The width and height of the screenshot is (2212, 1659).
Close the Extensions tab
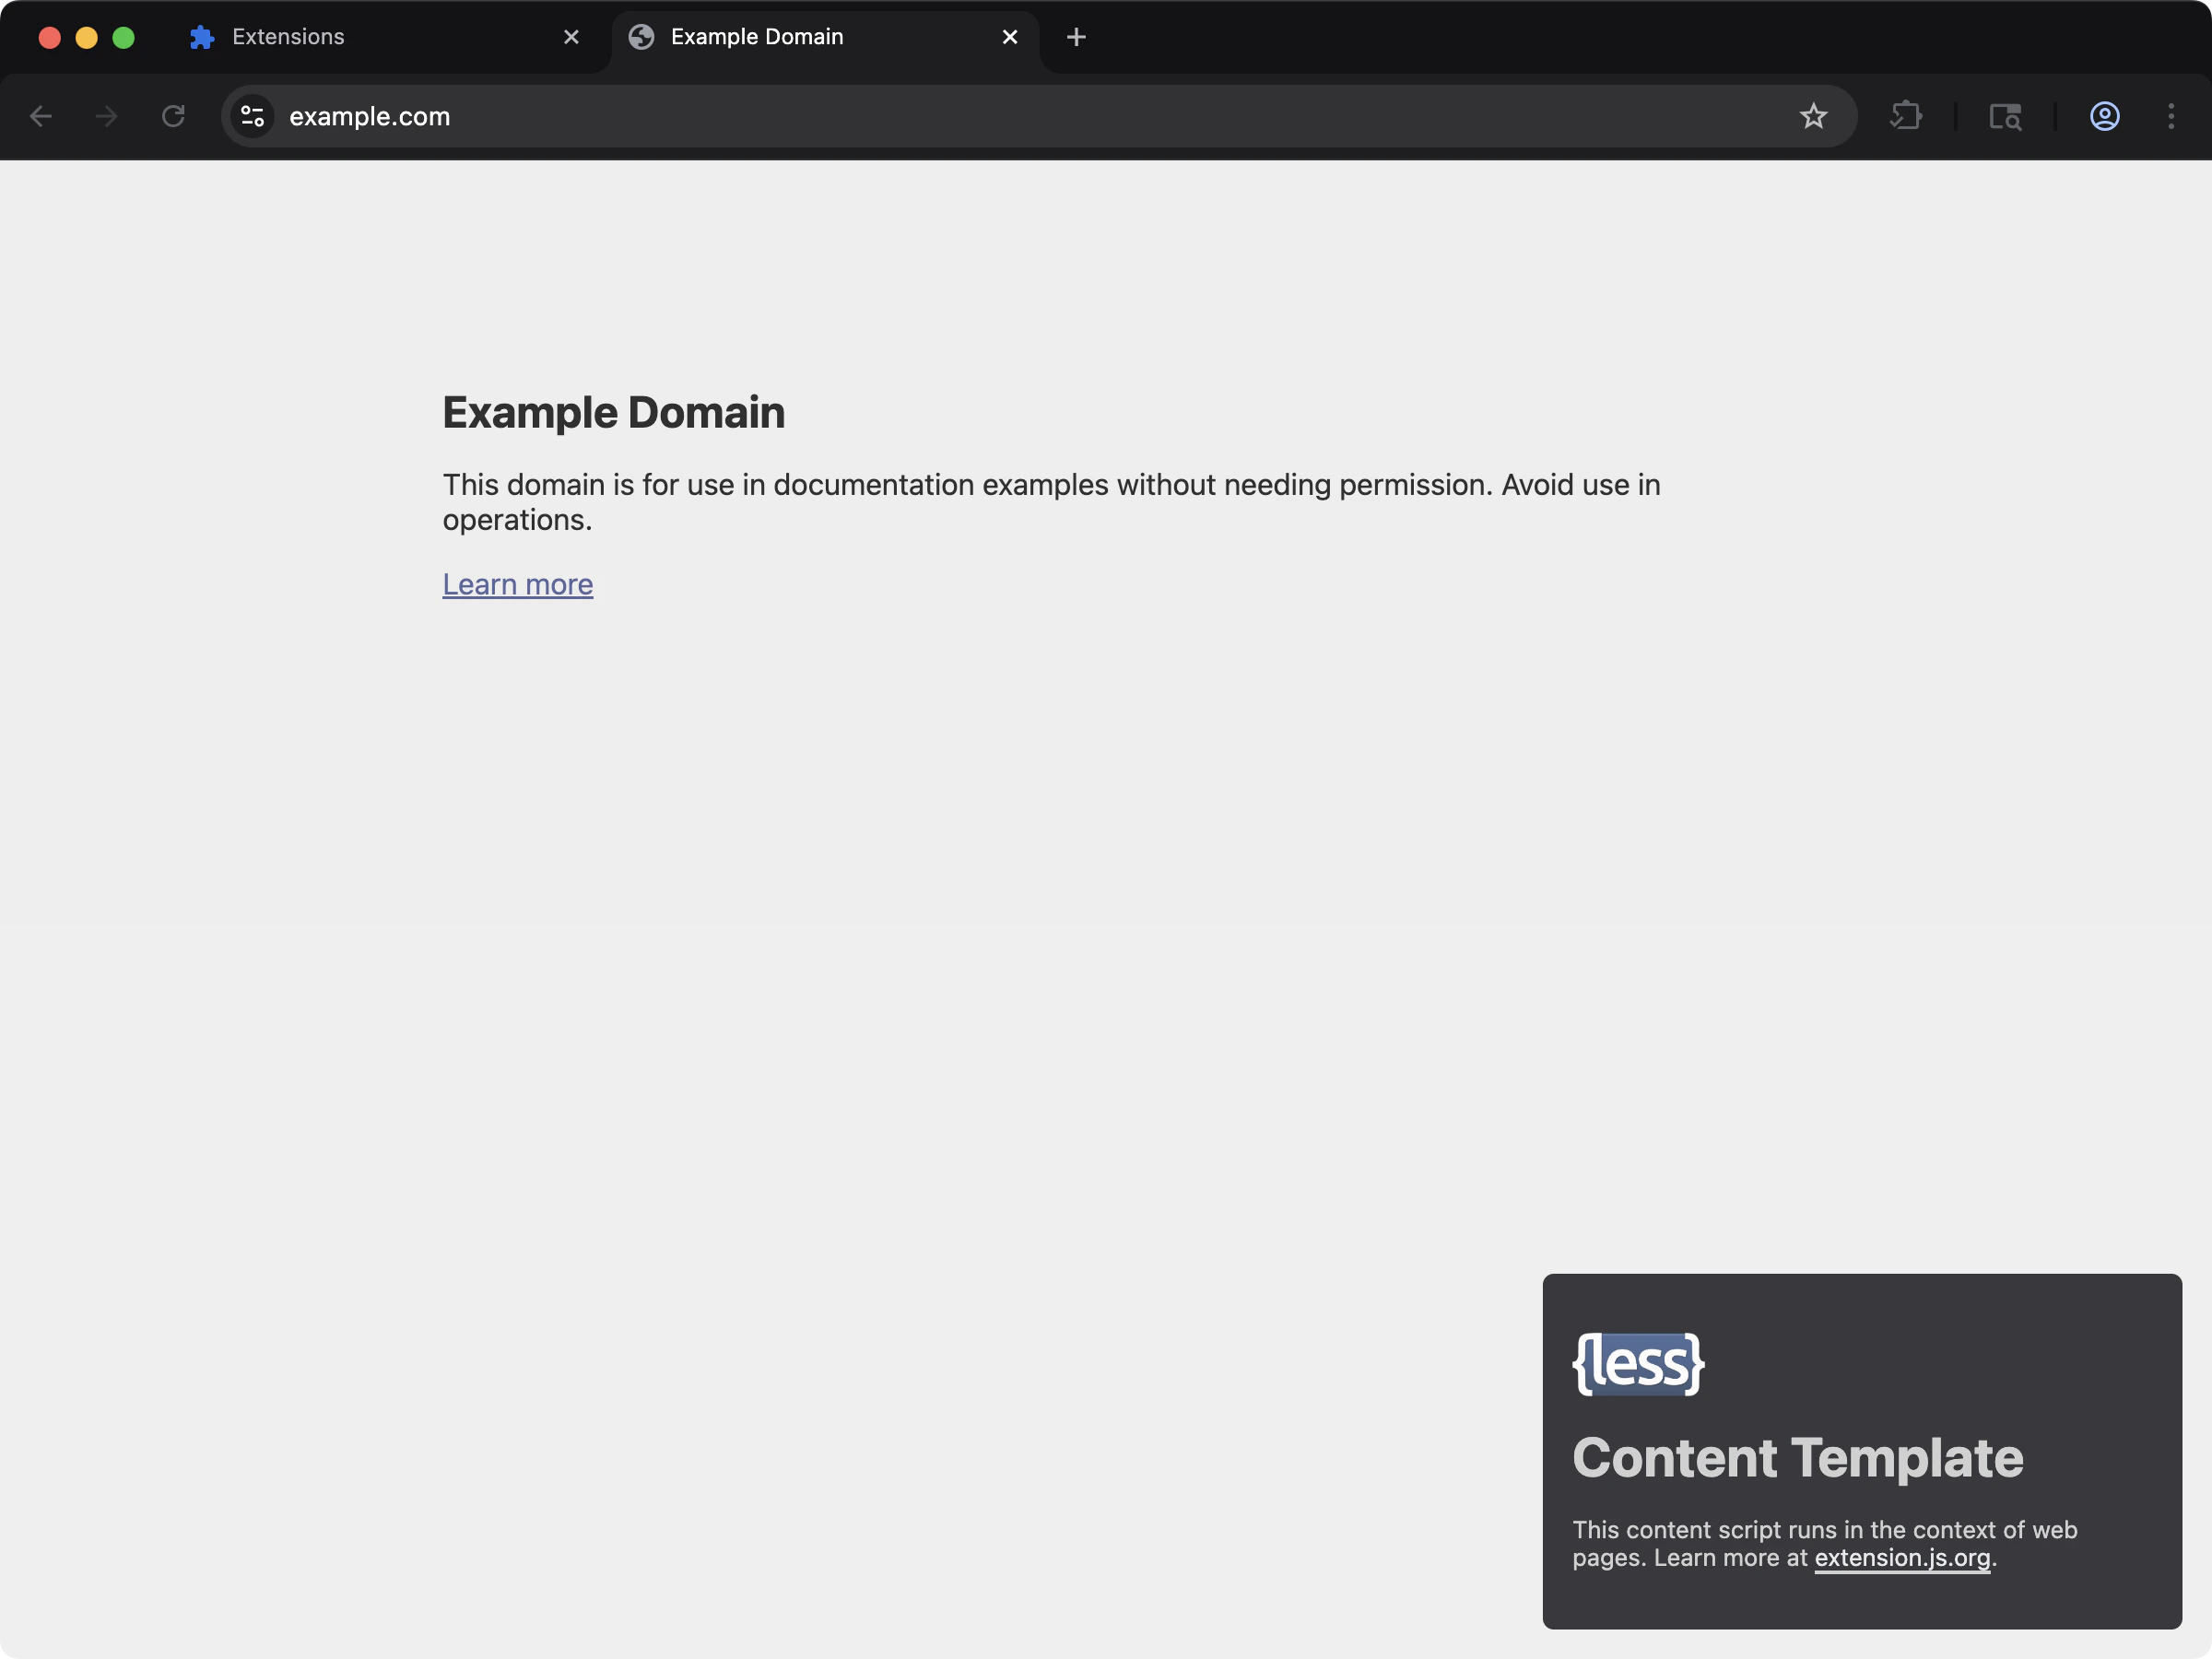(x=571, y=36)
